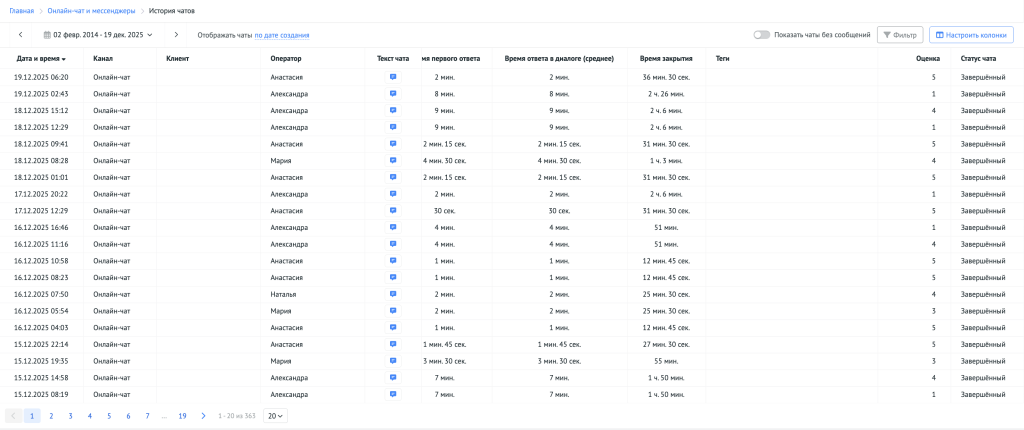Change display mode 'по дате создания'
Screen dimensions: 1024x430
click(x=281, y=35)
